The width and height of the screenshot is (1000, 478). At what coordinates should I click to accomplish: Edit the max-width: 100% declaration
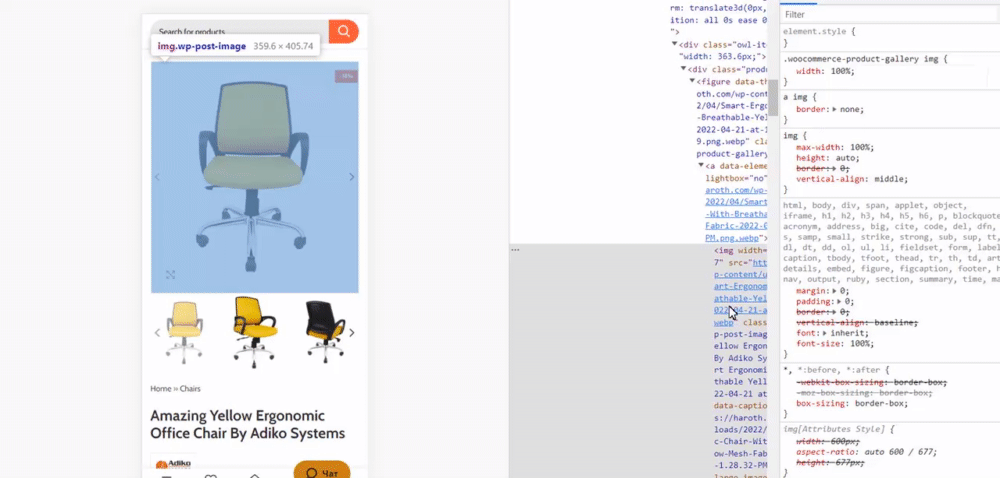(x=835, y=147)
